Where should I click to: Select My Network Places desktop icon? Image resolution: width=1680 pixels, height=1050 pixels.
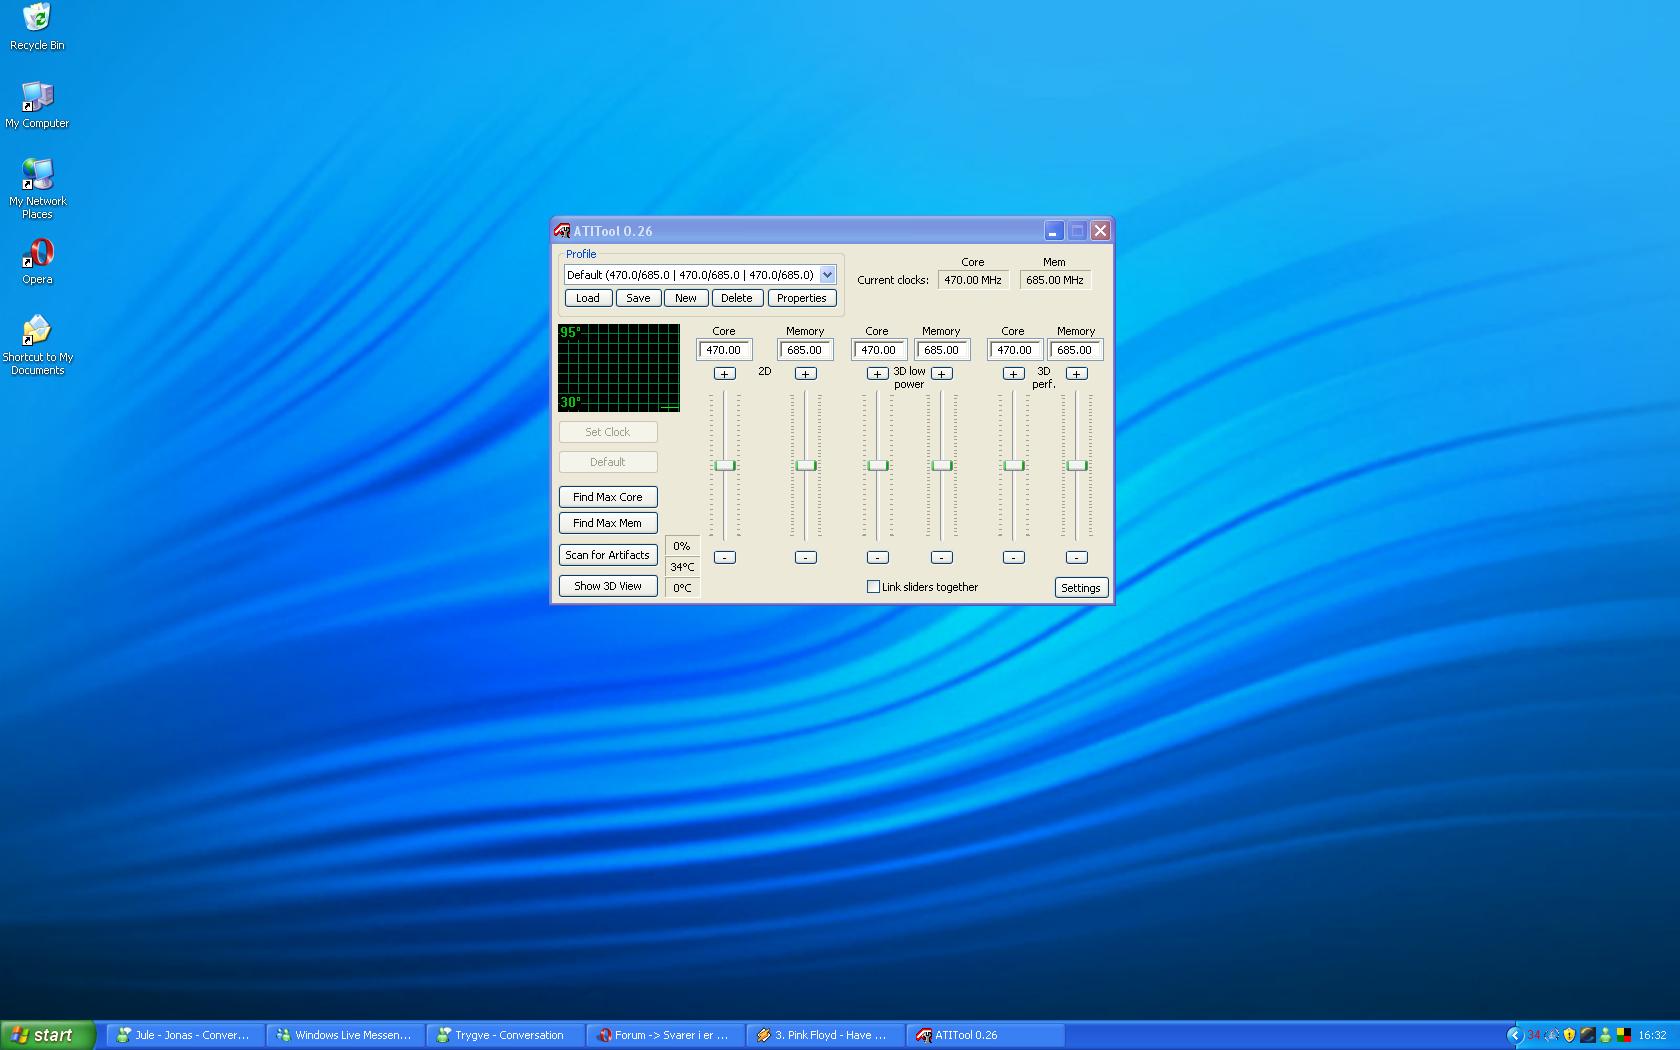coord(37,189)
